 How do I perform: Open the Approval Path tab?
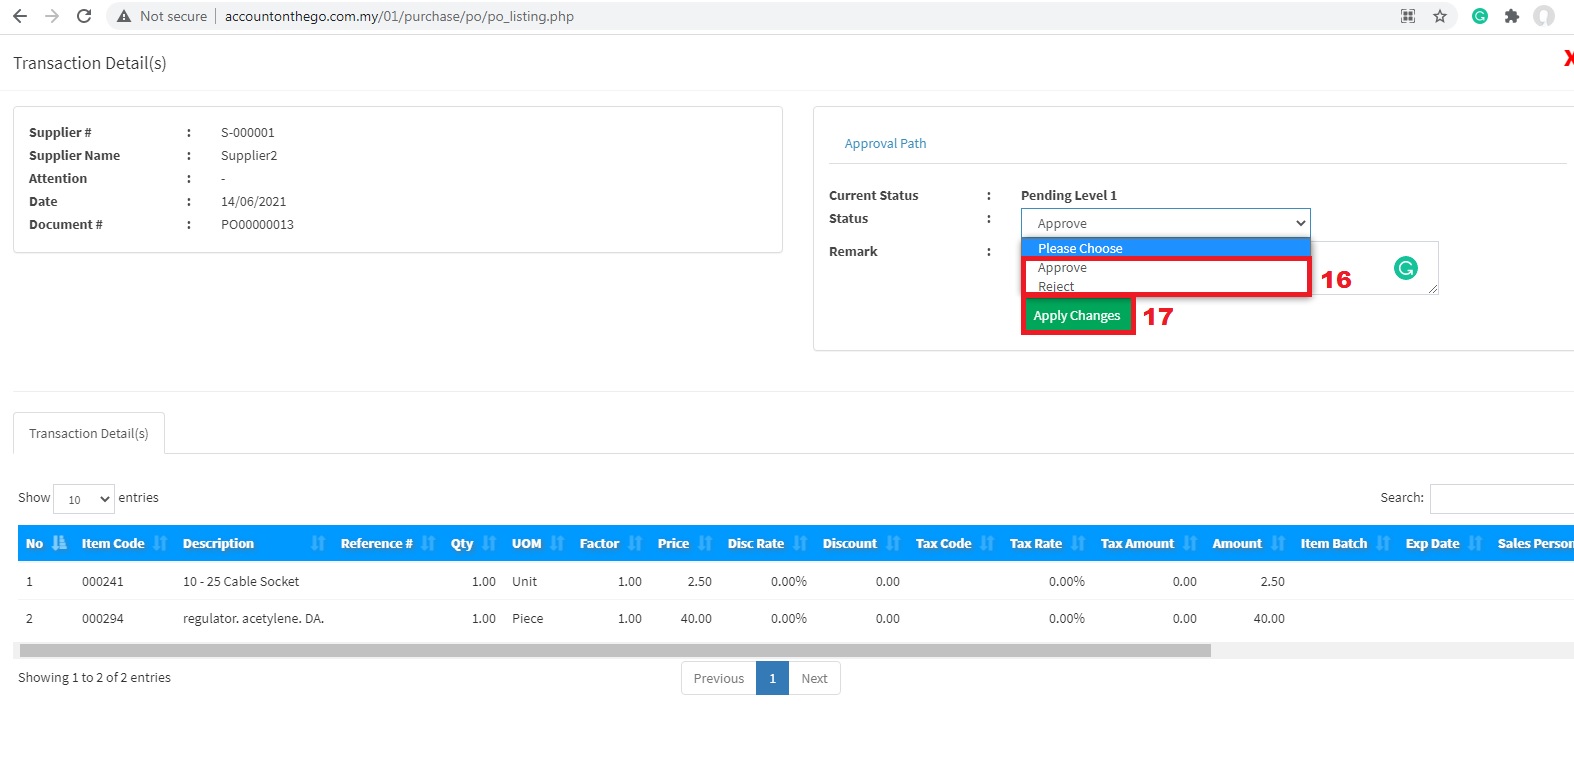[x=885, y=144]
